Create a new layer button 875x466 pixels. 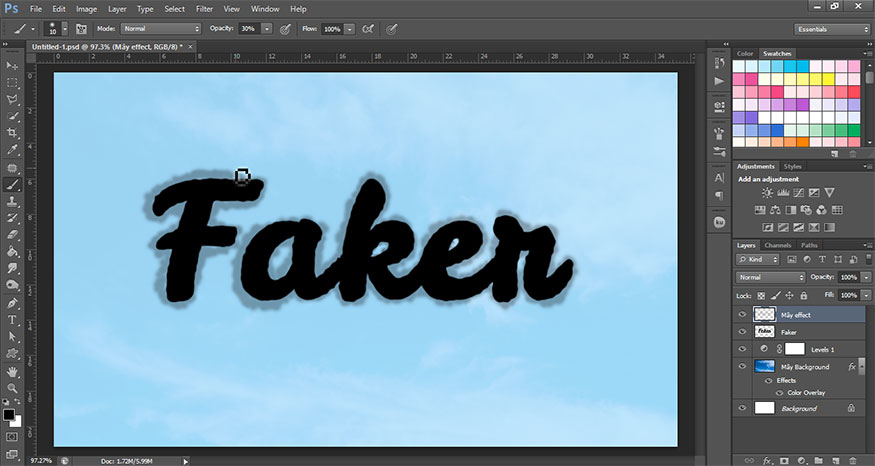coord(835,461)
